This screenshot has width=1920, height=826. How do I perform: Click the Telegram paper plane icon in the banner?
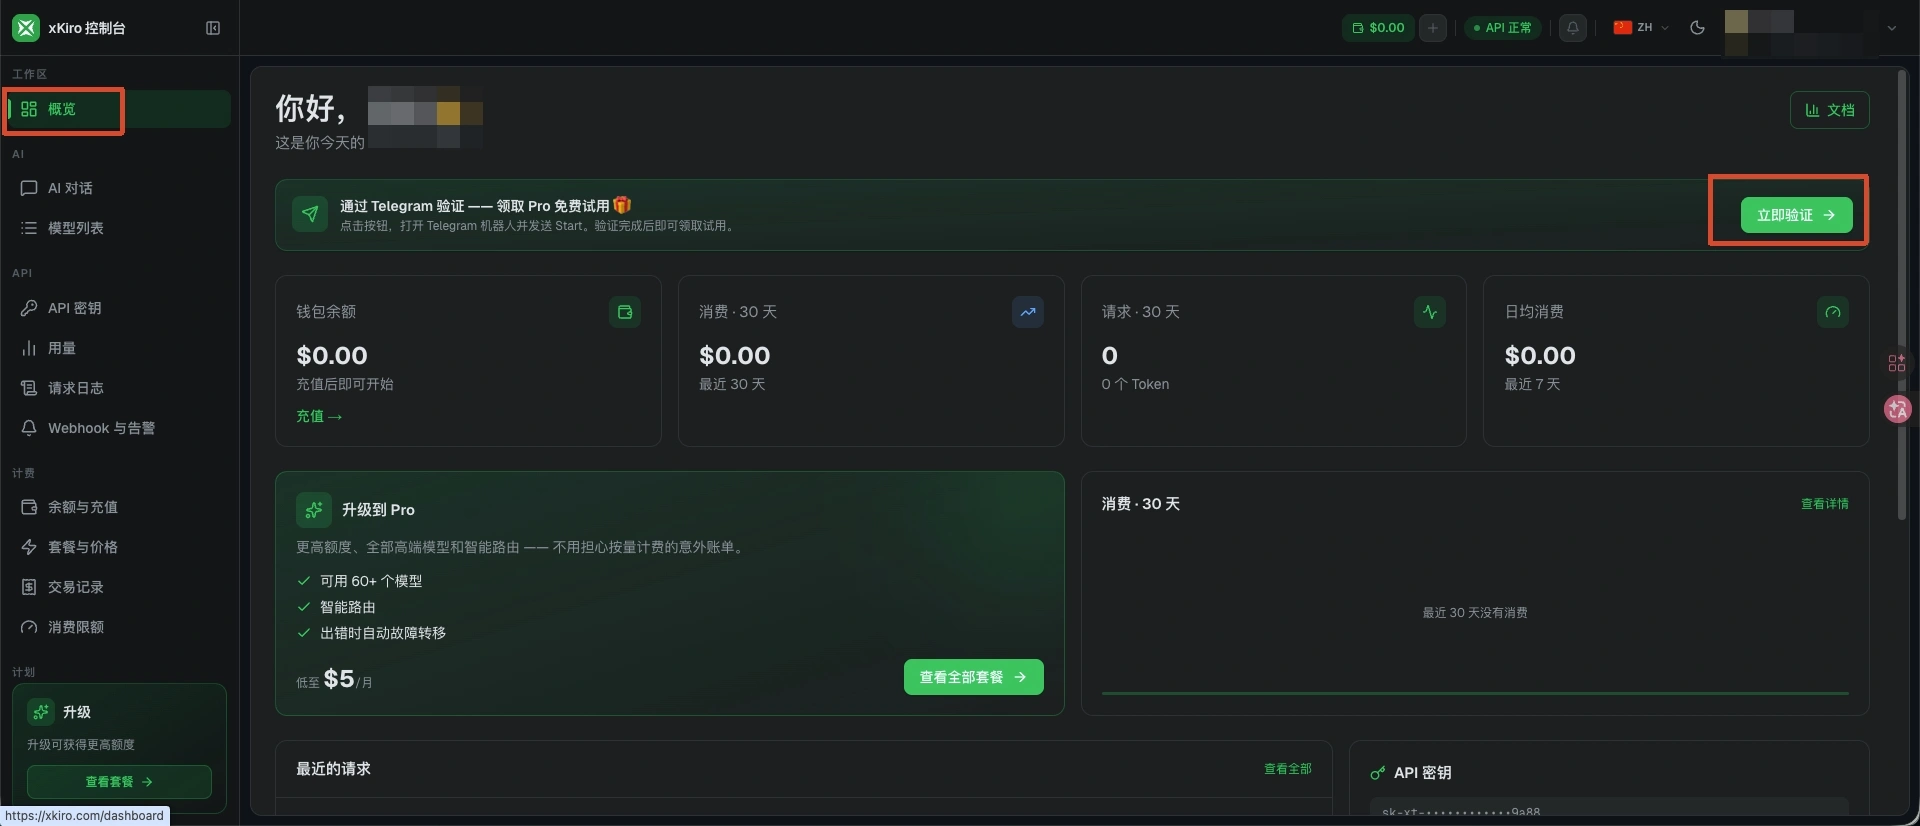310,214
